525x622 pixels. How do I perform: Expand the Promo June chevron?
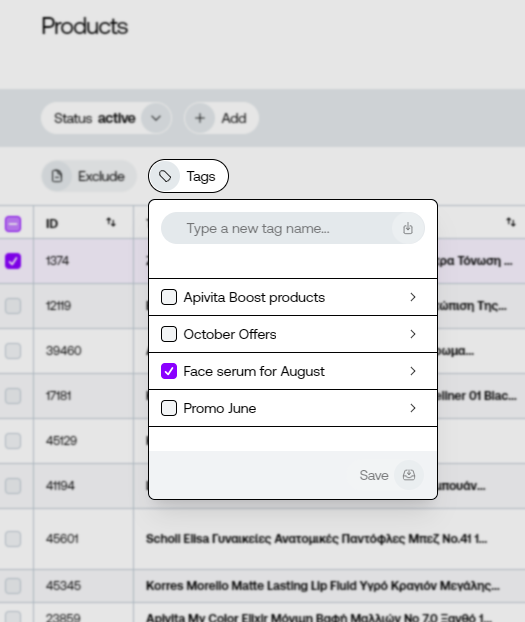pos(413,408)
